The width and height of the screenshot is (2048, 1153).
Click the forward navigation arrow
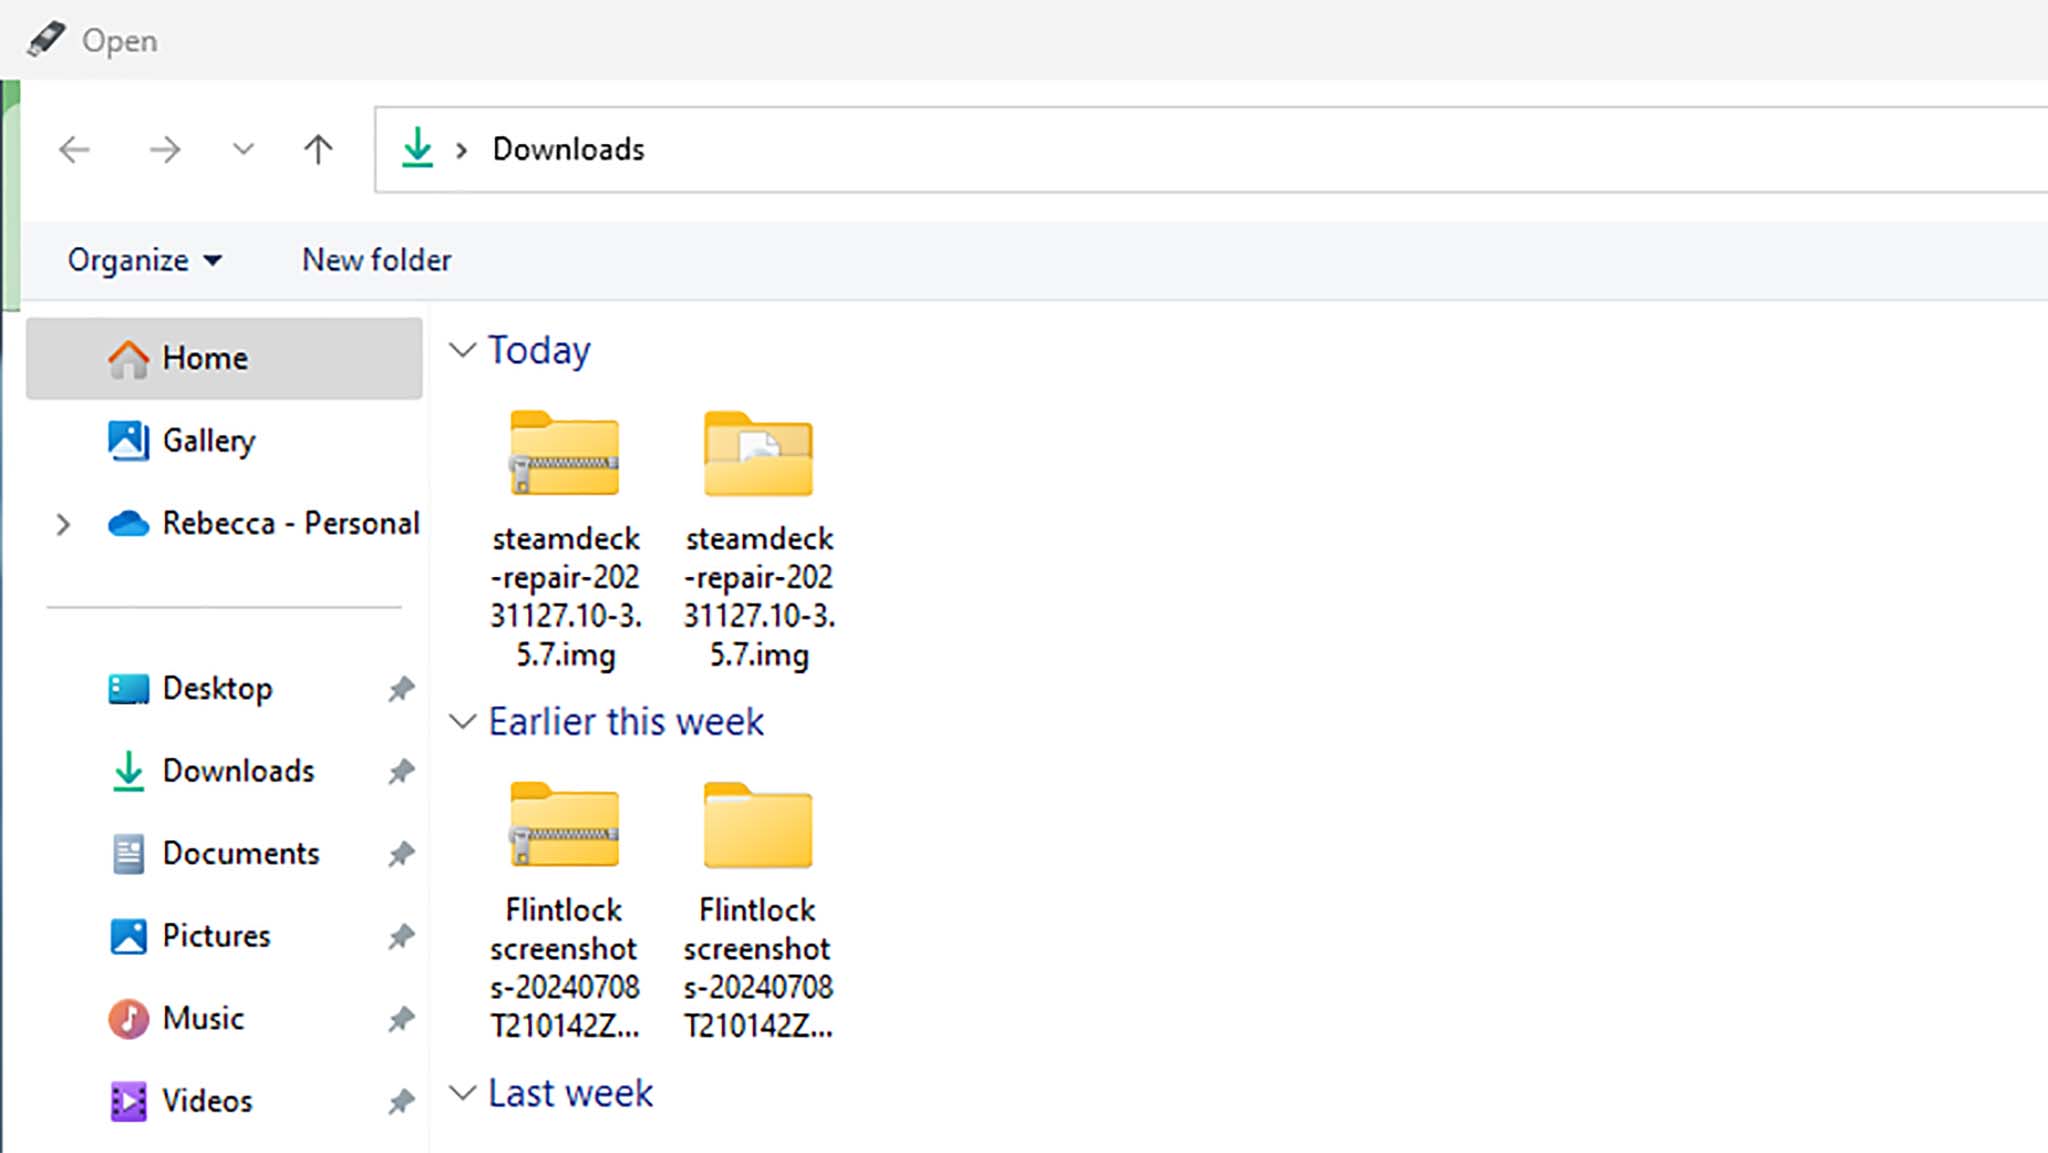pyautogui.click(x=165, y=148)
